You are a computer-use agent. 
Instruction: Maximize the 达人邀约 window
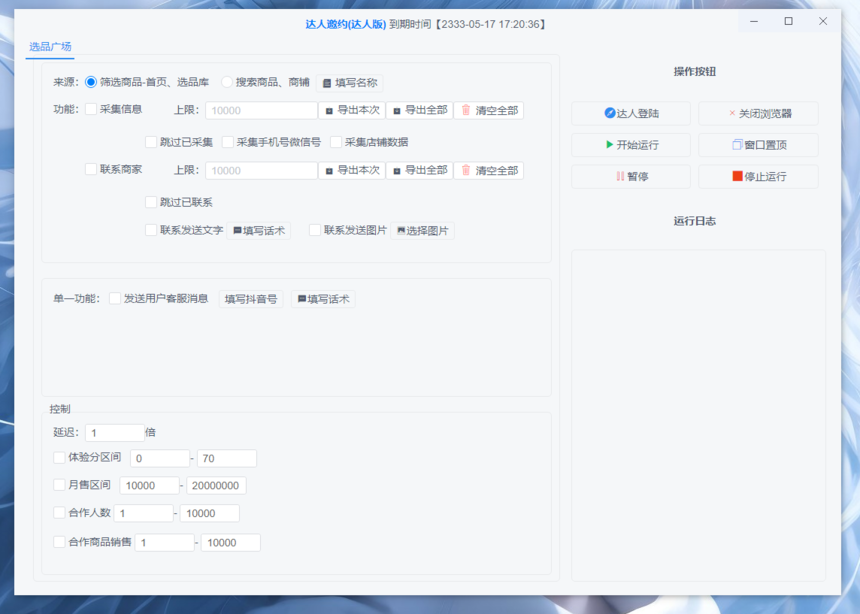(x=789, y=21)
